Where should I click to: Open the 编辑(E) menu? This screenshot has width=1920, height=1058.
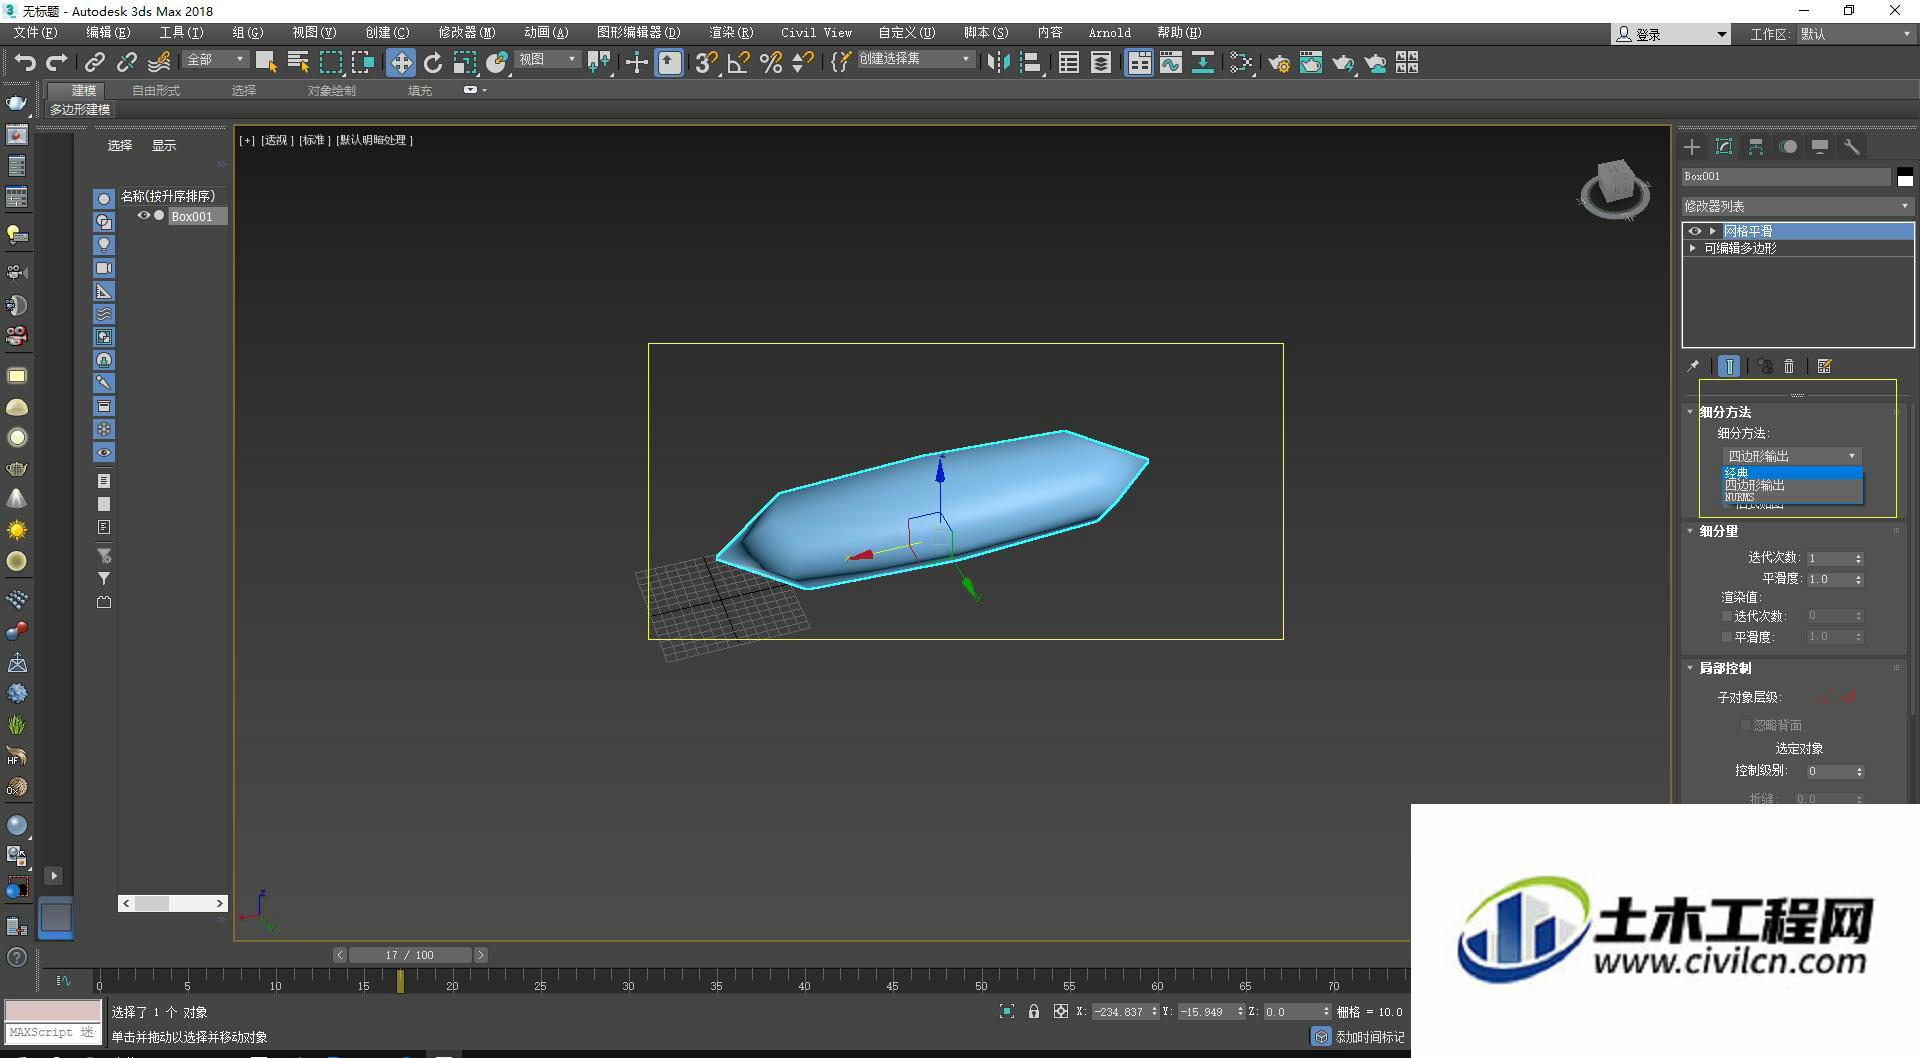click(x=109, y=33)
